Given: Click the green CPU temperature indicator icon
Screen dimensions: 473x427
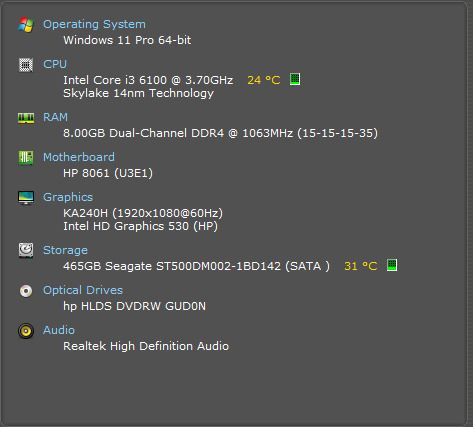Looking at the screenshot, I should pyautogui.click(x=295, y=79).
